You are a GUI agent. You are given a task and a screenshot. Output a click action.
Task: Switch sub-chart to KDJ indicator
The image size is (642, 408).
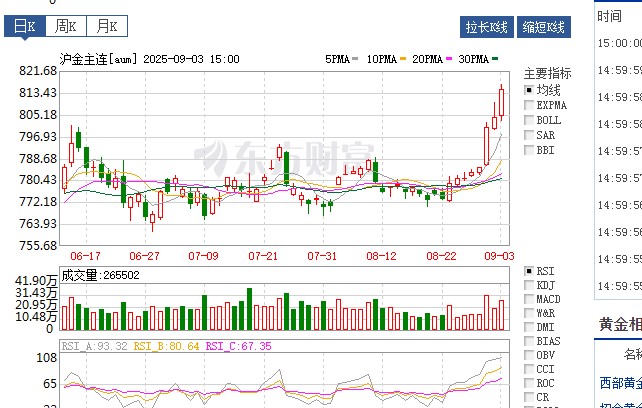click(529, 285)
